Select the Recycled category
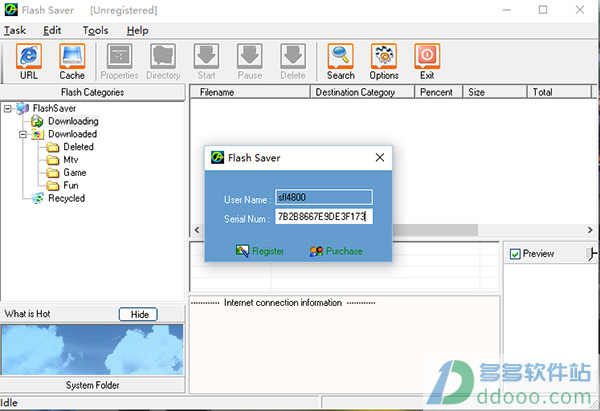Screen dimensions: 600x411 tap(66, 198)
